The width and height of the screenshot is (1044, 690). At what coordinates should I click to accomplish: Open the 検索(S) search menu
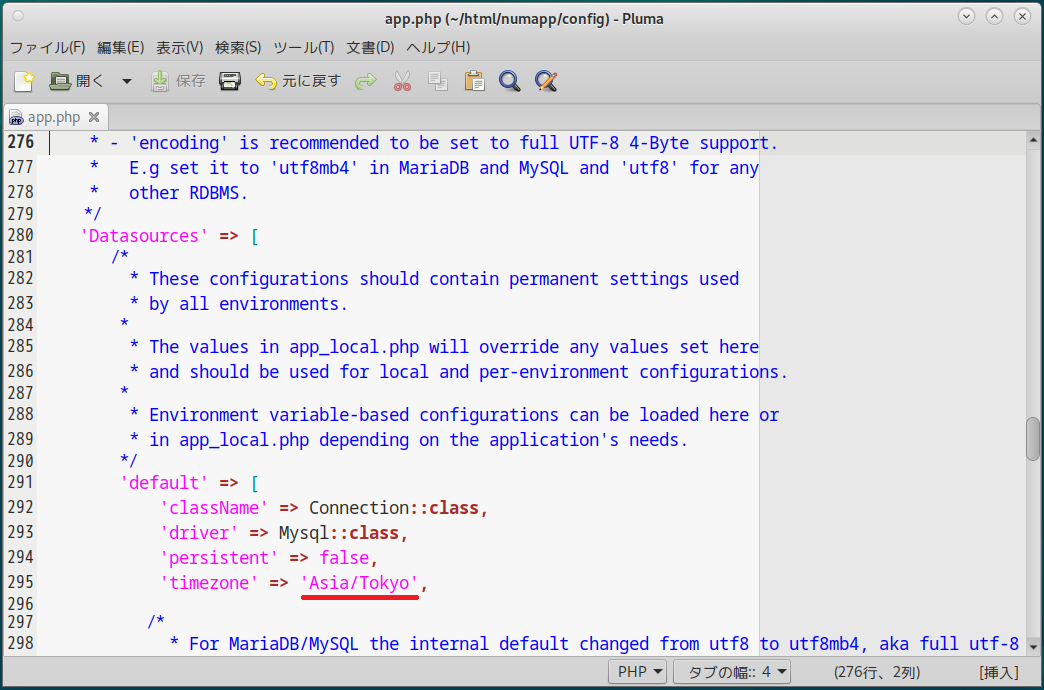pyautogui.click(x=238, y=47)
